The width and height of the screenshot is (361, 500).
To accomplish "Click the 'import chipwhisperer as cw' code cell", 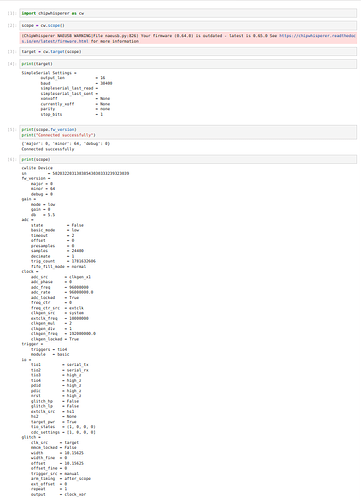I will tap(188, 13).
